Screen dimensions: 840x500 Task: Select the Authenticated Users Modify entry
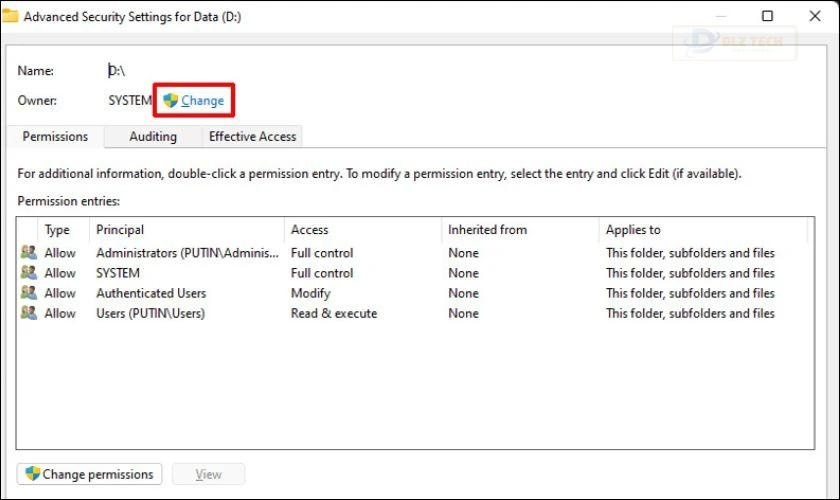click(x=150, y=293)
